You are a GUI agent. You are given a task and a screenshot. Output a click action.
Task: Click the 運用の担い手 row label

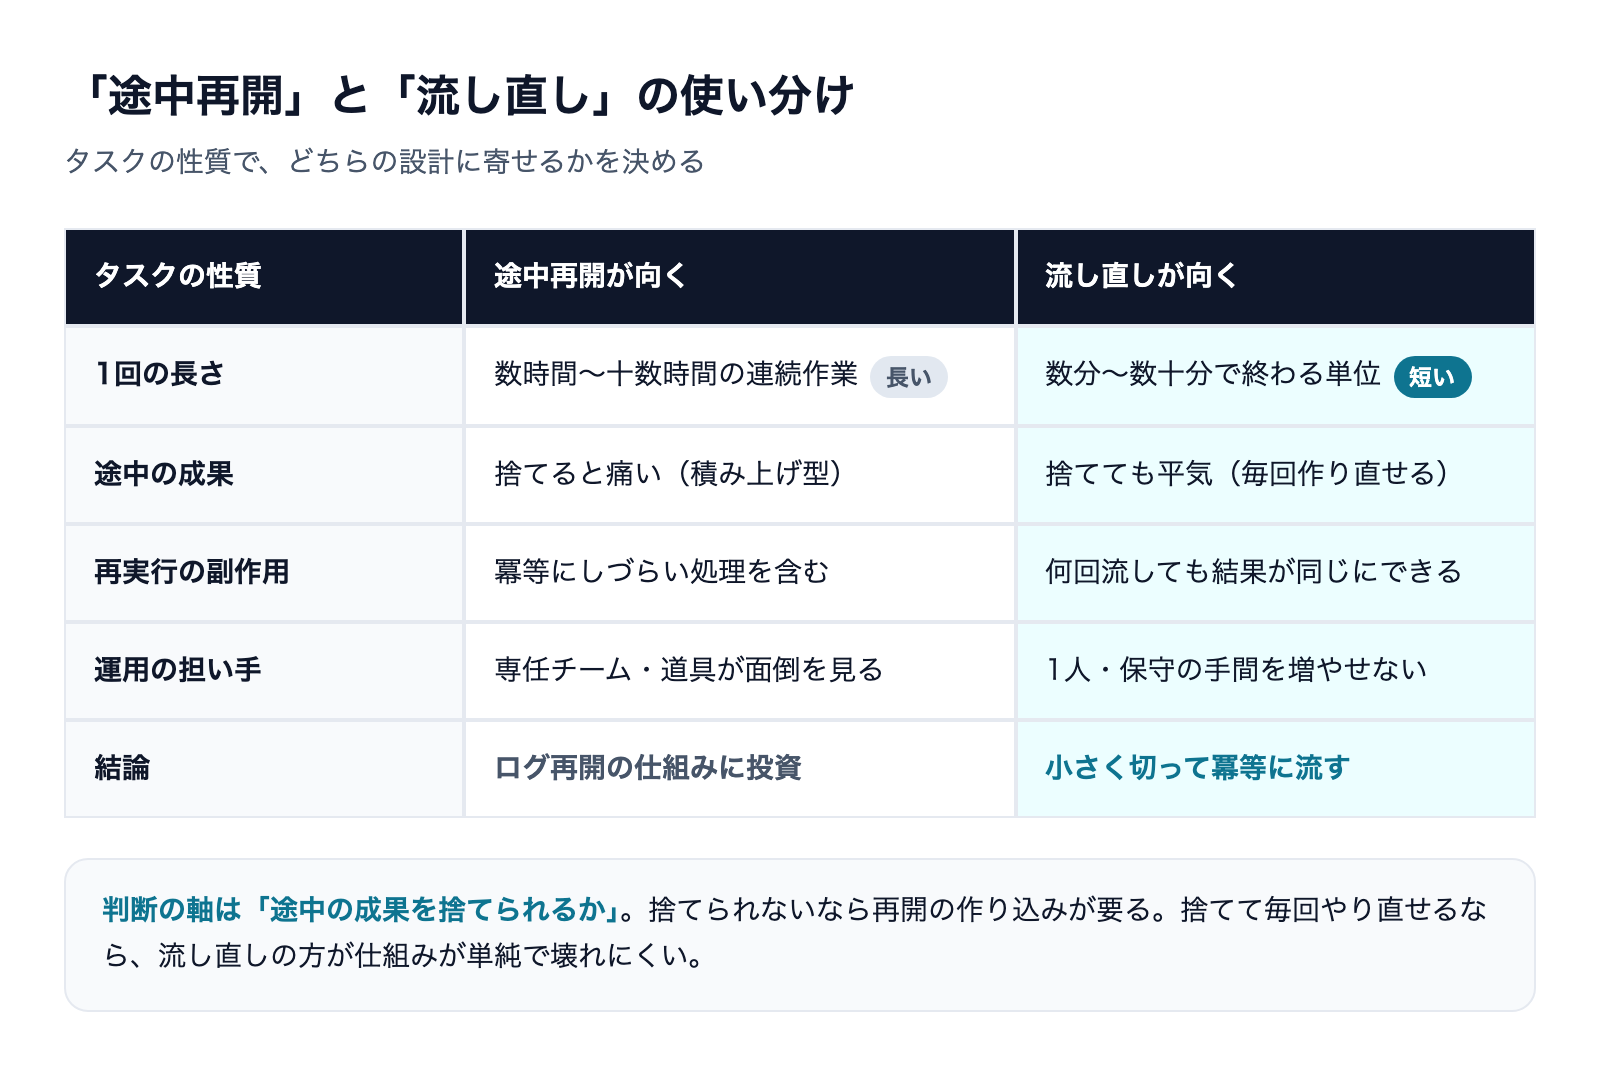265,671
